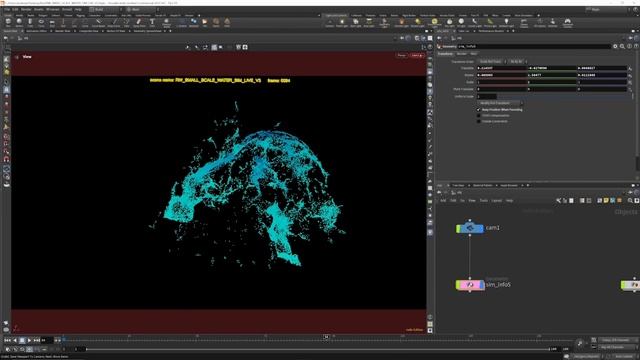The height and width of the screenshot is (360, 640).
Task: Open the network editor Layout menu
Action: tap(496, 201)
